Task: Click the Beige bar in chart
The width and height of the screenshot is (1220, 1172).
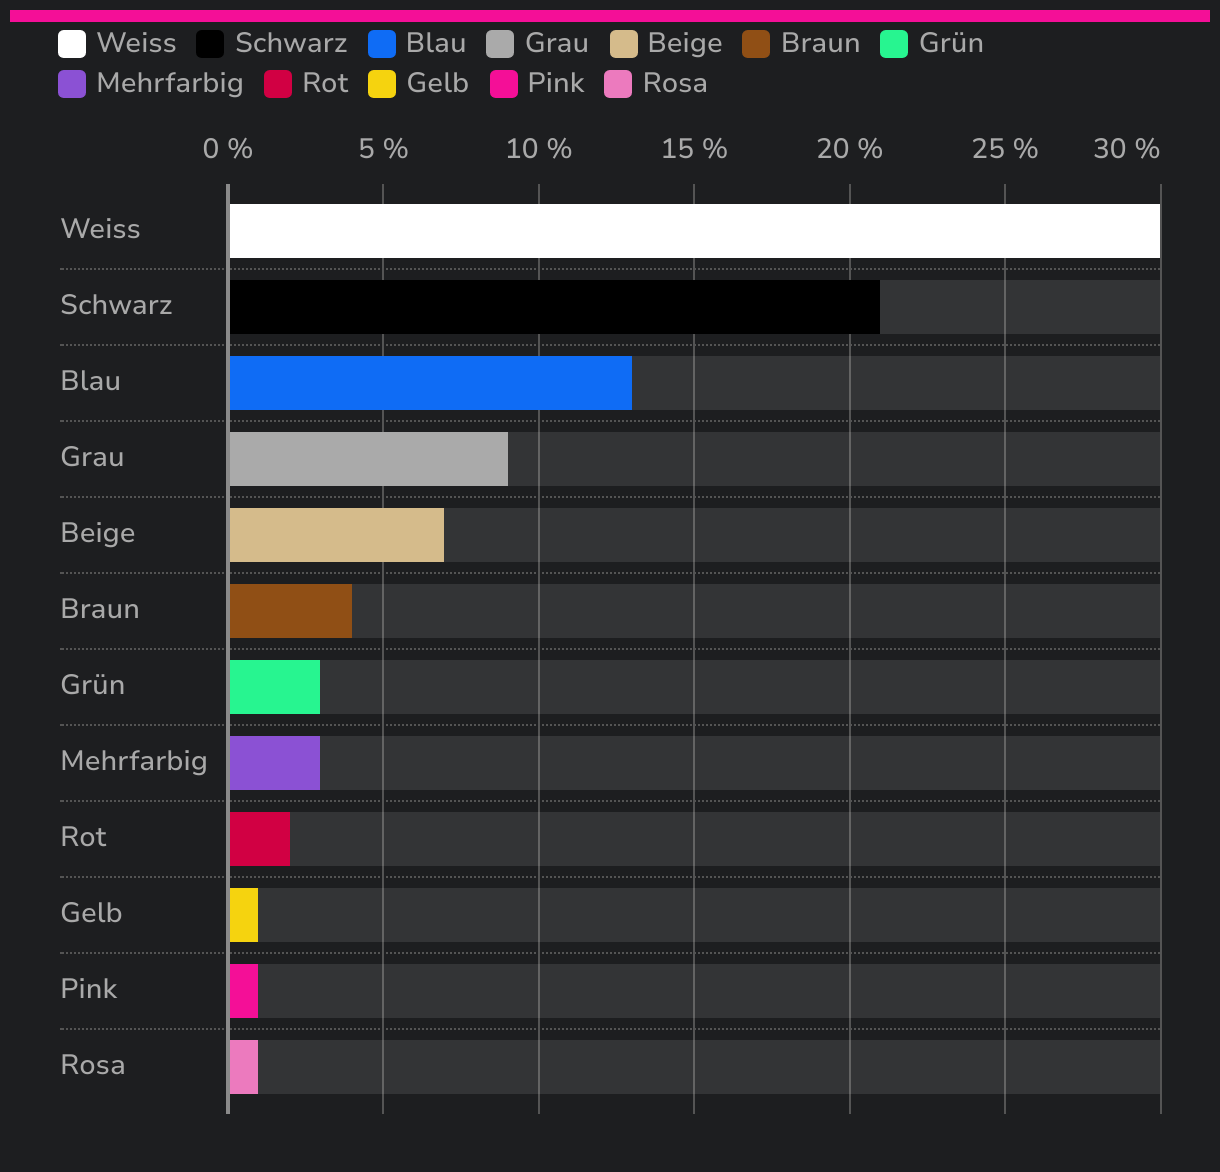Action: pos(337,535)
